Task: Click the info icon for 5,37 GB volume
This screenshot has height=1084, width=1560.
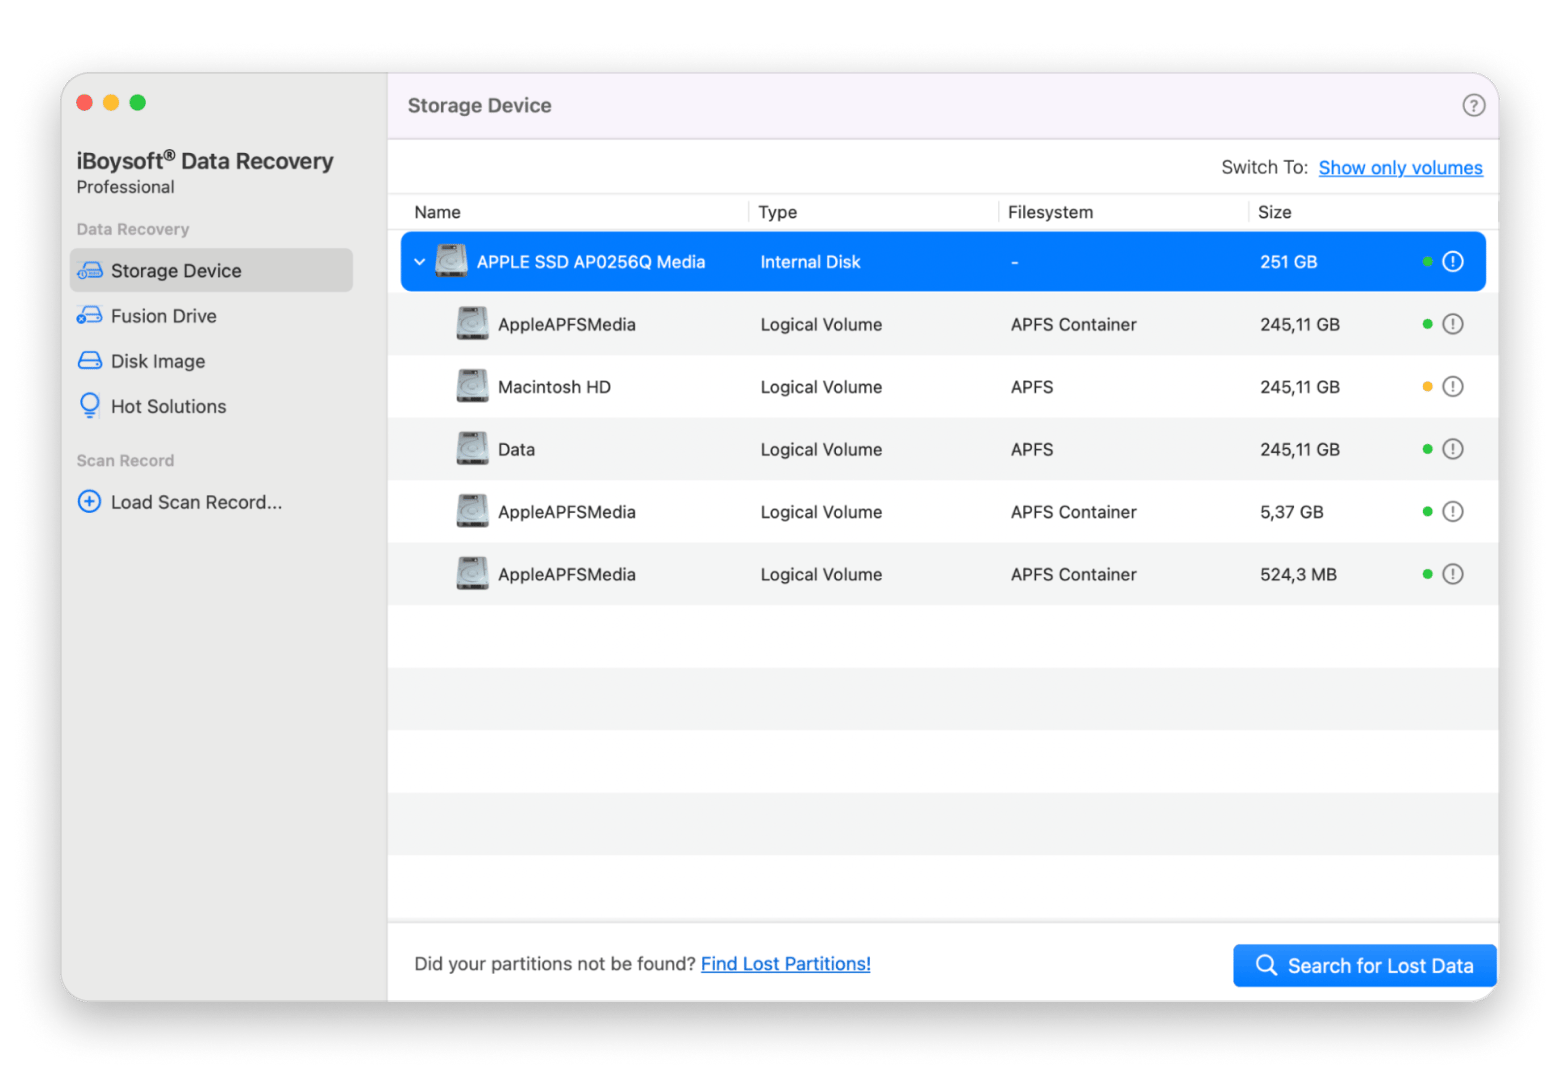Action: (1453, 512)
